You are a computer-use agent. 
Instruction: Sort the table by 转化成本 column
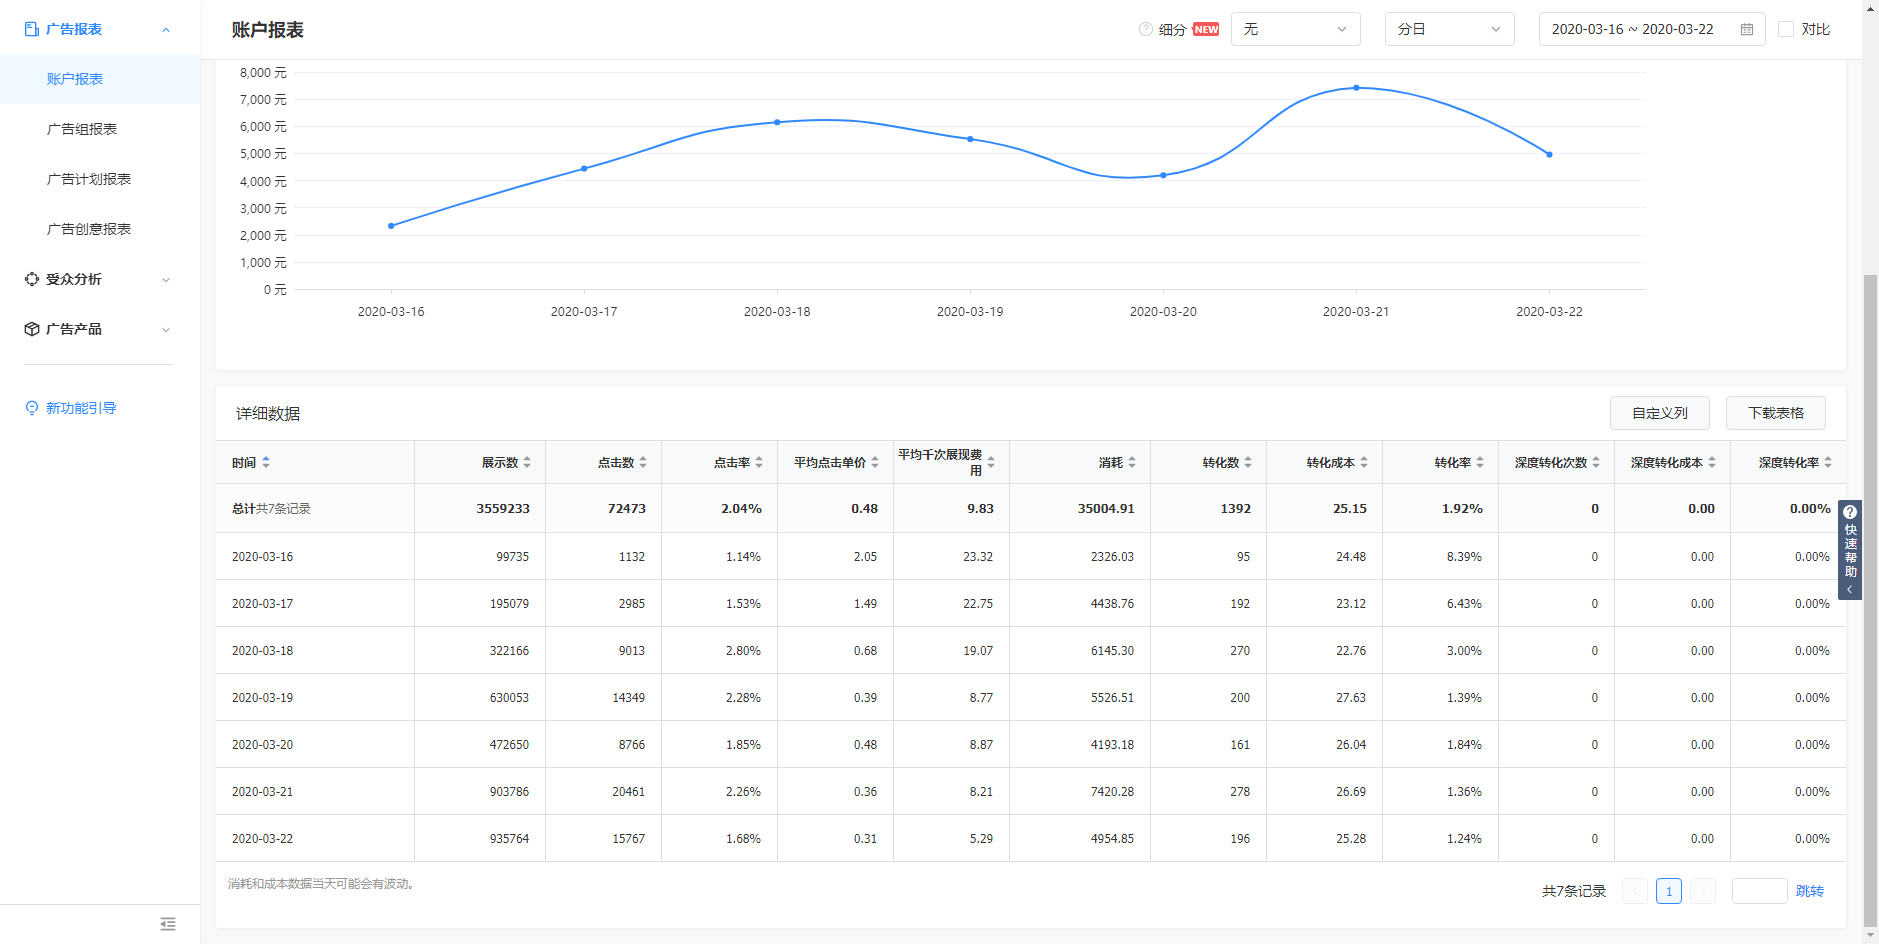point(1363,463)
